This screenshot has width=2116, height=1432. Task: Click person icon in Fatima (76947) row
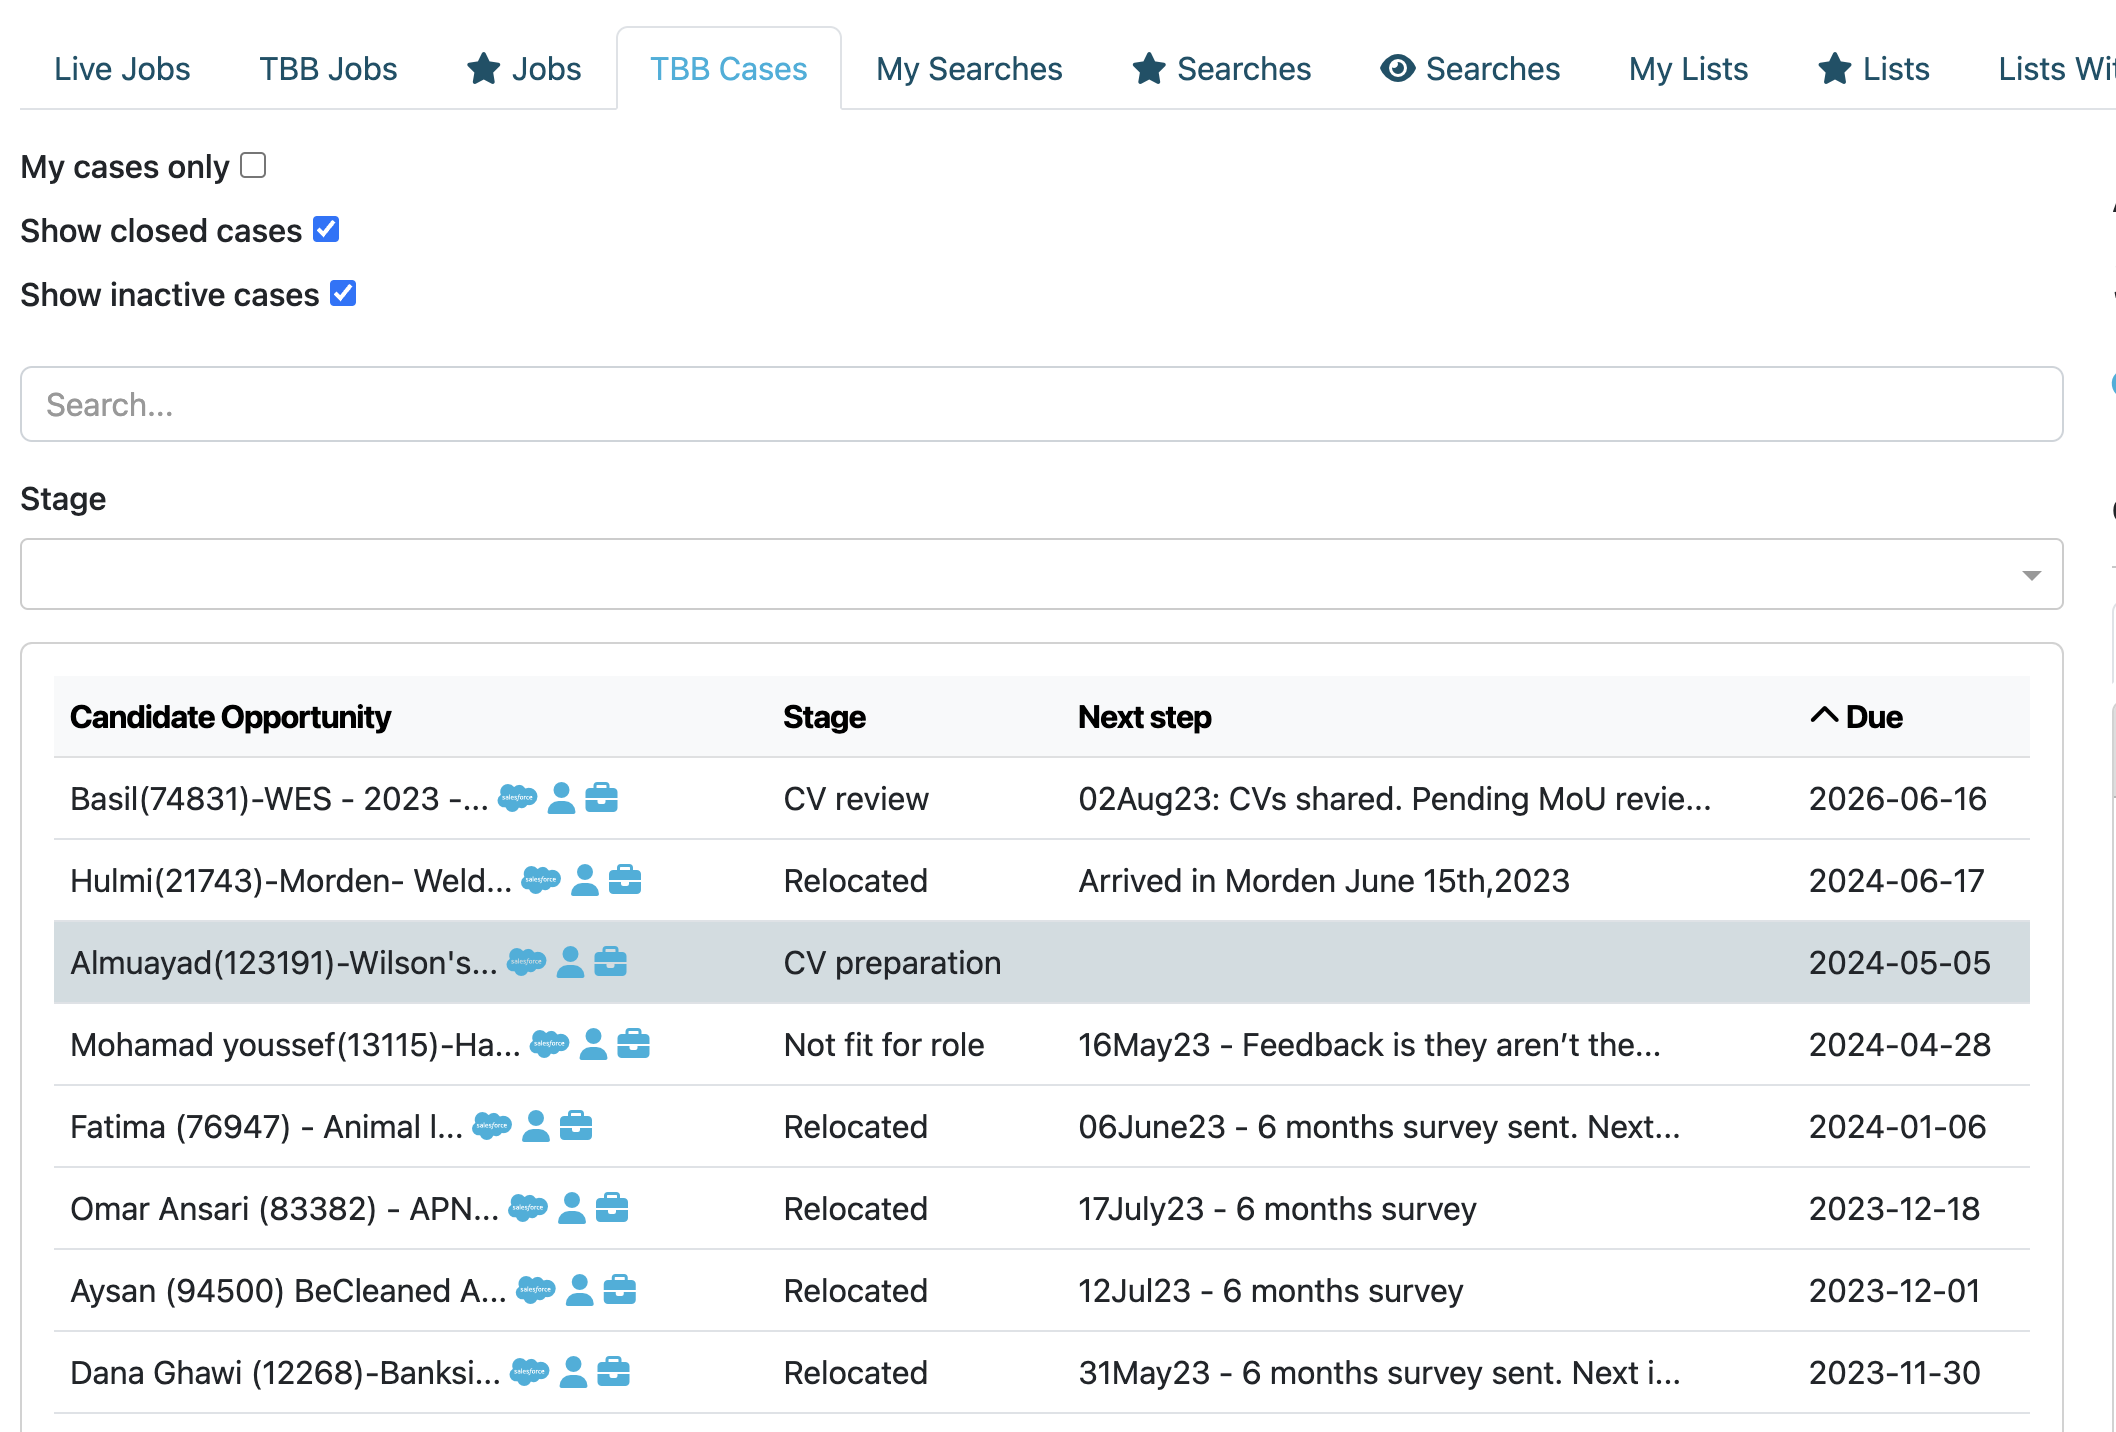[x=536, y=1126]
